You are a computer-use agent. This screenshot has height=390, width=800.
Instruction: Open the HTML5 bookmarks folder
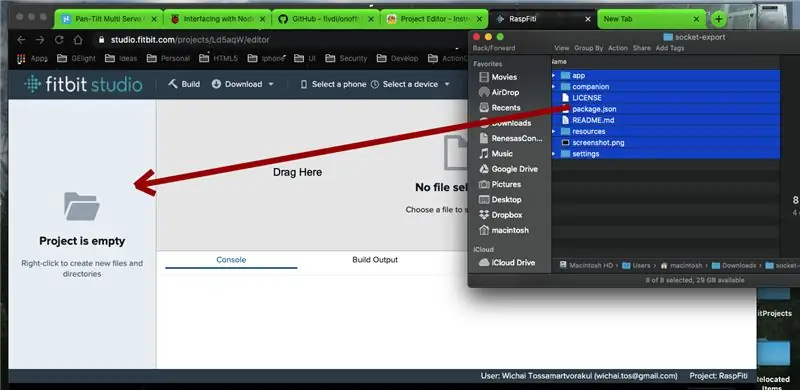[219, 59]
